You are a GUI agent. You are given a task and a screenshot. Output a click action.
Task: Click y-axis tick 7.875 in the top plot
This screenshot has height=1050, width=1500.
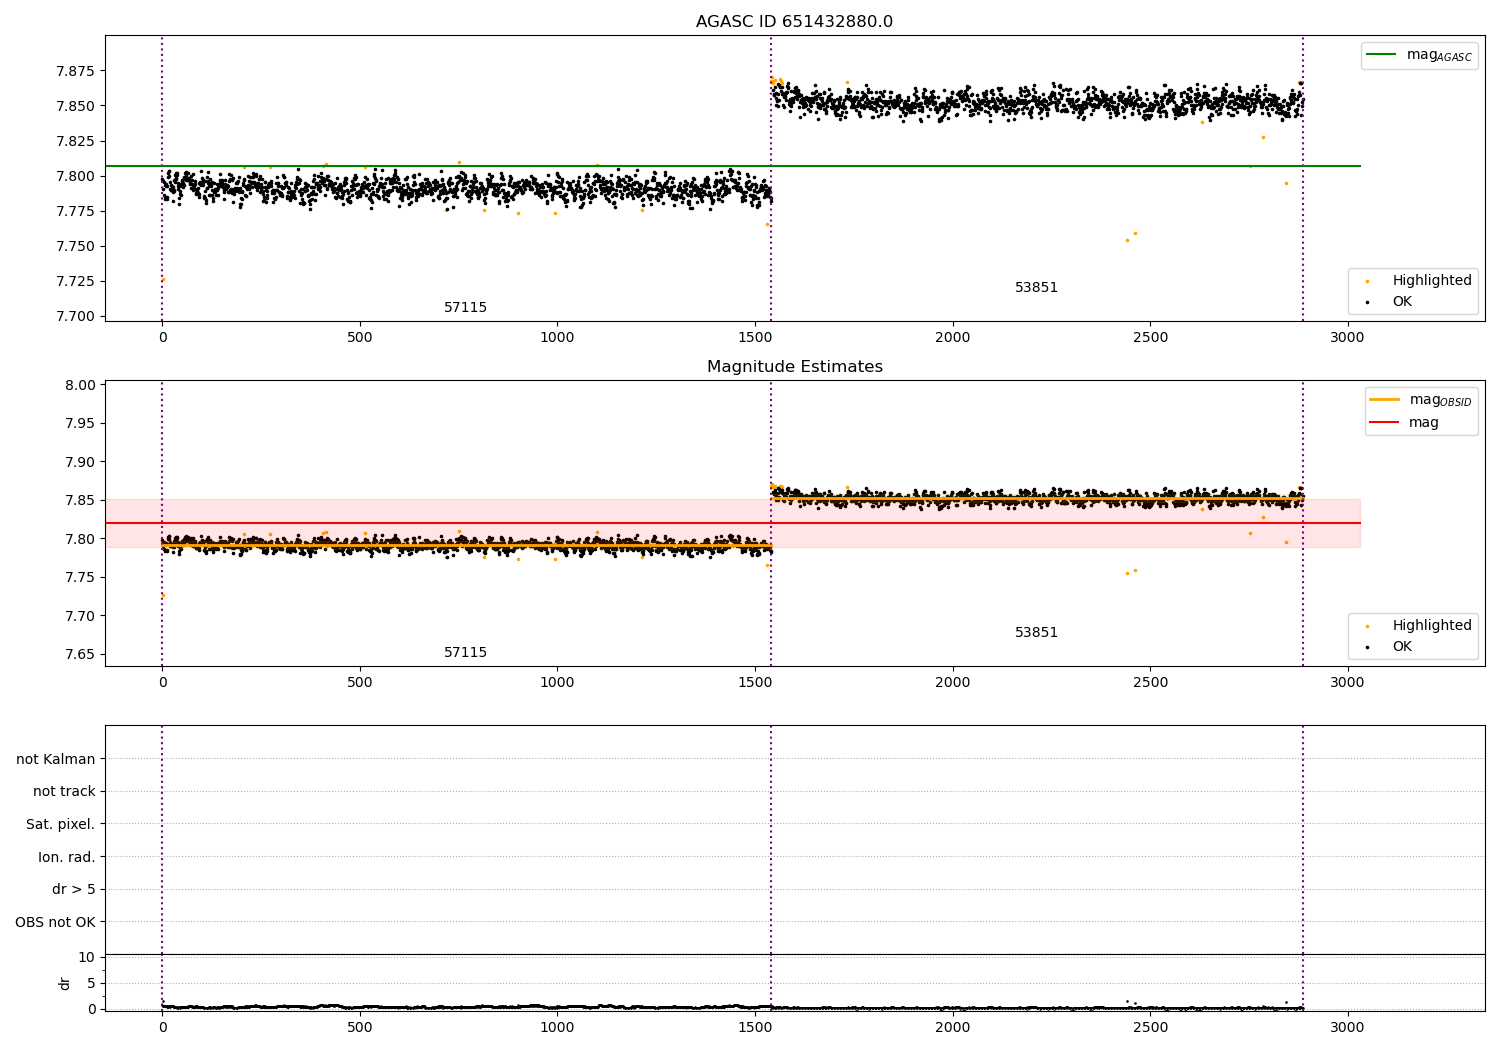point(75,71)
